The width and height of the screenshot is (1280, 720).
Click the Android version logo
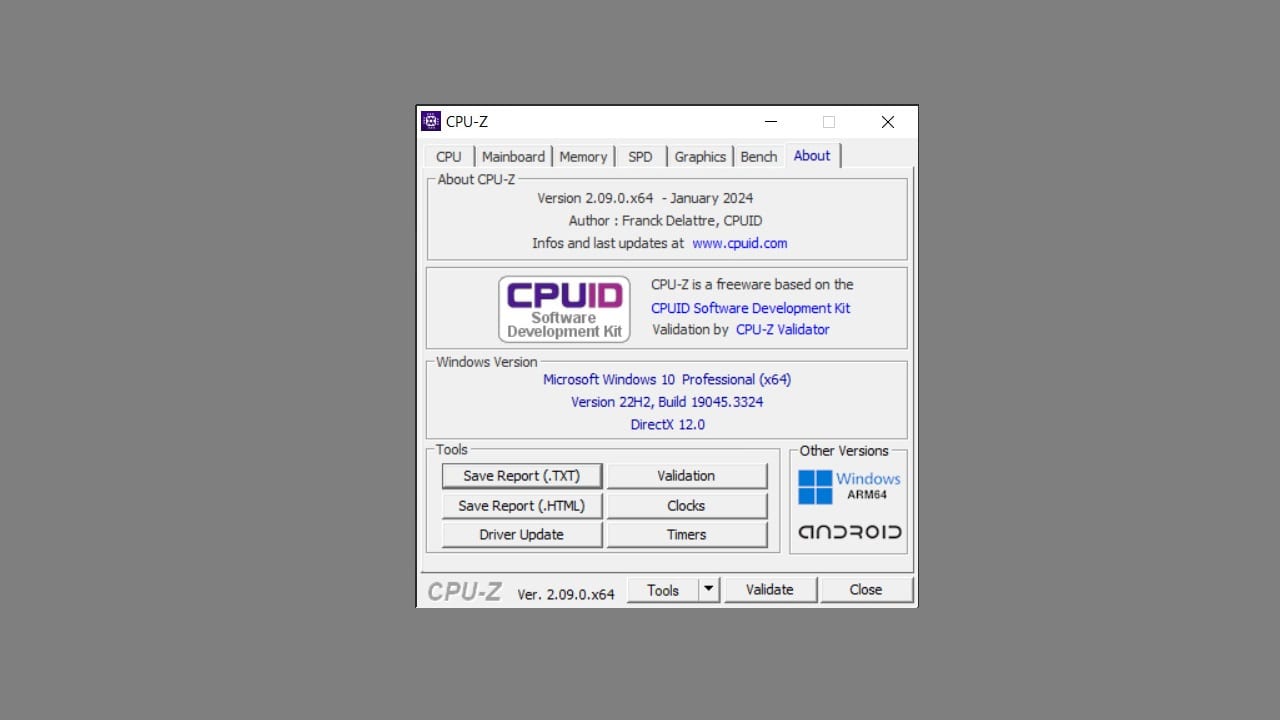coord(849,532)
